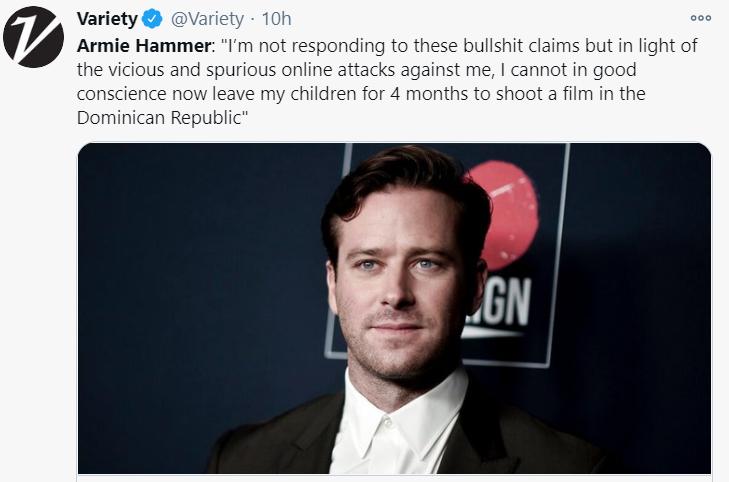Click the blue verified badge
The image size is (729, 482).
click(152, 21)
